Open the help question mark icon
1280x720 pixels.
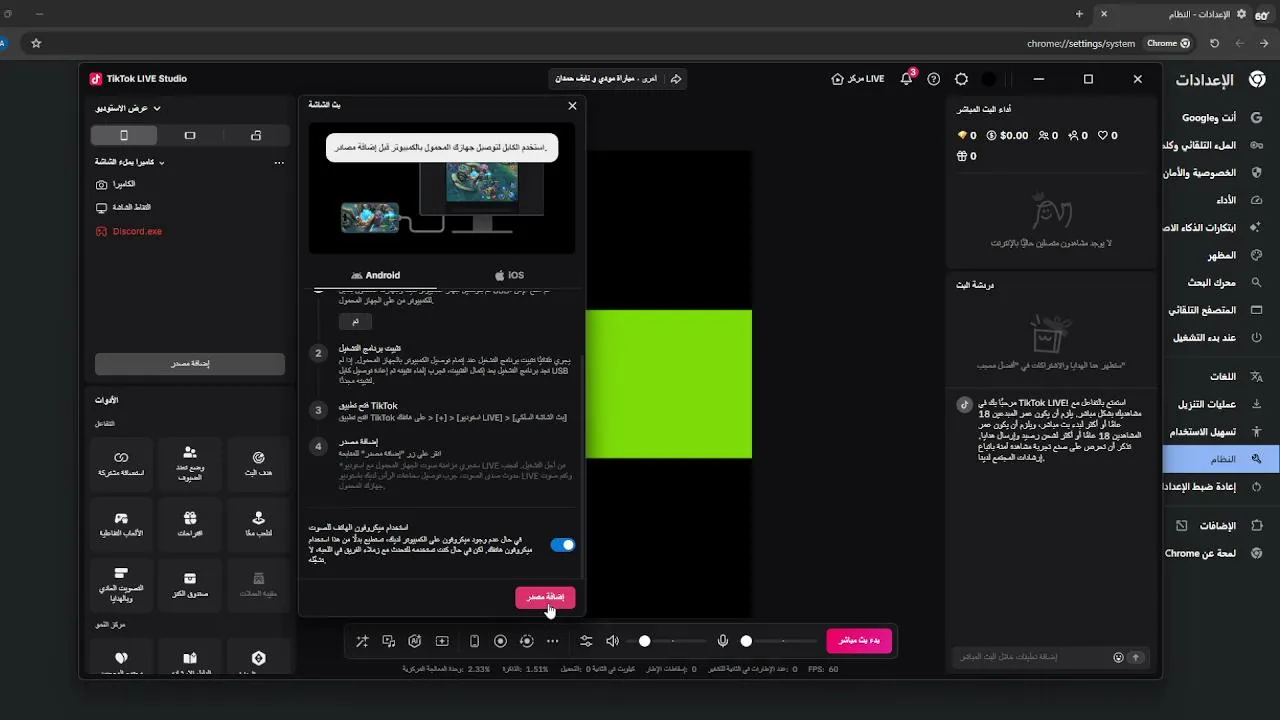point(934,79)
